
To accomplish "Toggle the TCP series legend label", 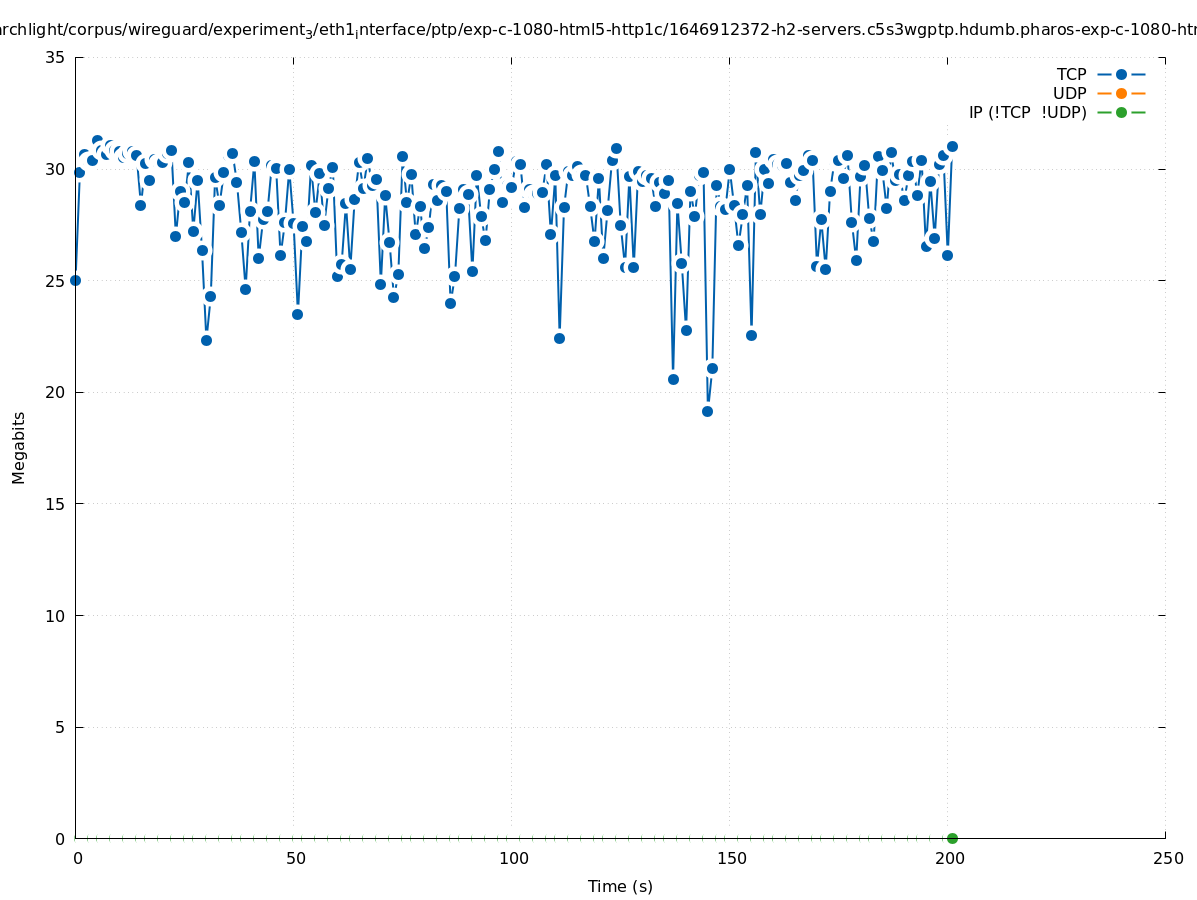I will coord(1071,74).
